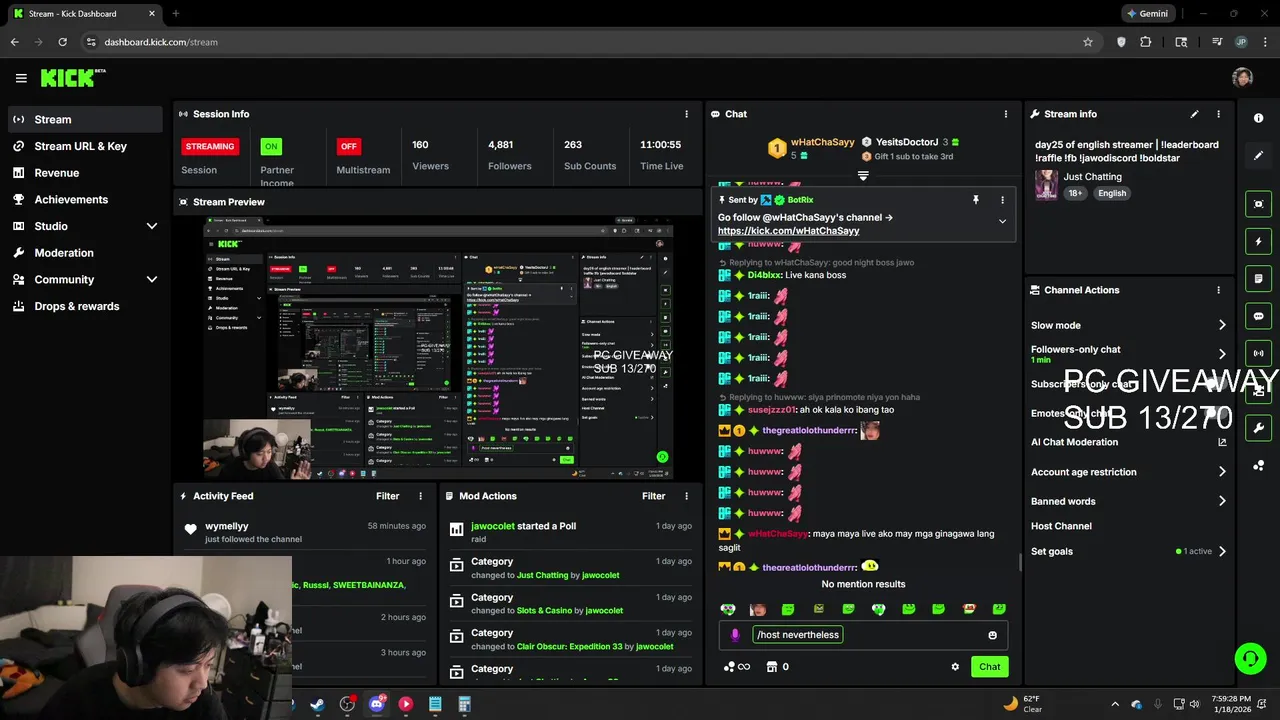Send message with the green Chat button

tap(989, 667)
